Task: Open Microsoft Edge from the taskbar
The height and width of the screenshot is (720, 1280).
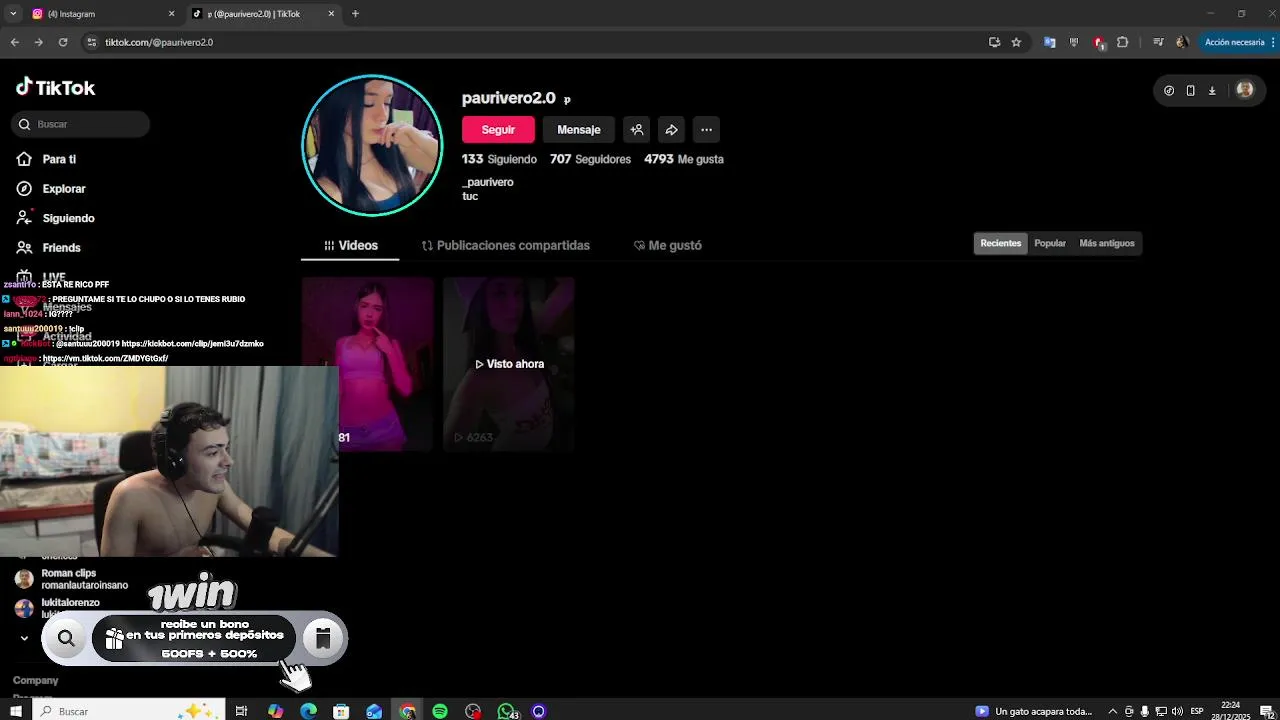Action: click(308, 711)
